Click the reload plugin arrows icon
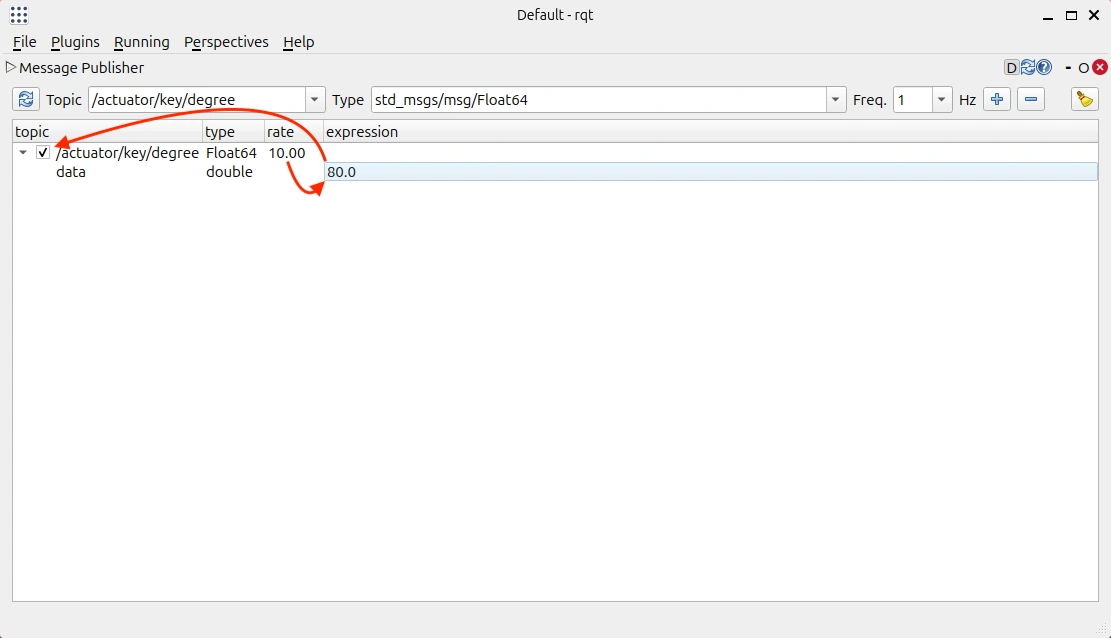 (1027, 67)
